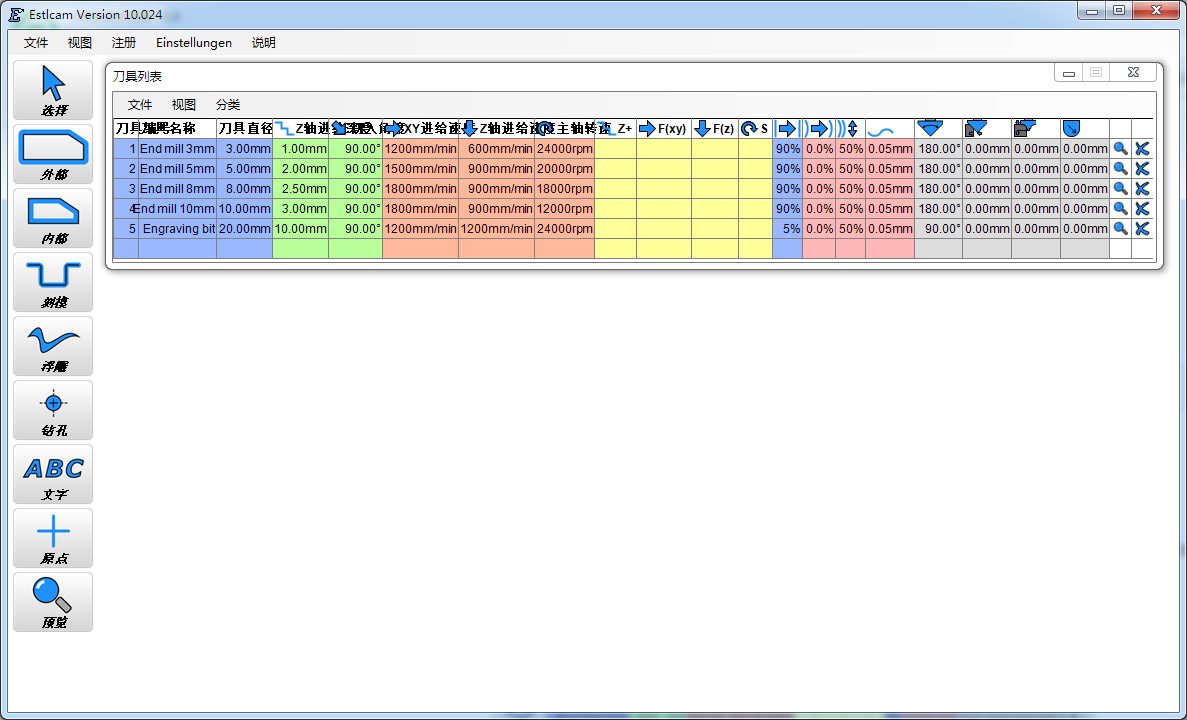This screenshot has width=1187, height=720.
Task: Click the F(xy) column header icon
Action: coord(663,129)
